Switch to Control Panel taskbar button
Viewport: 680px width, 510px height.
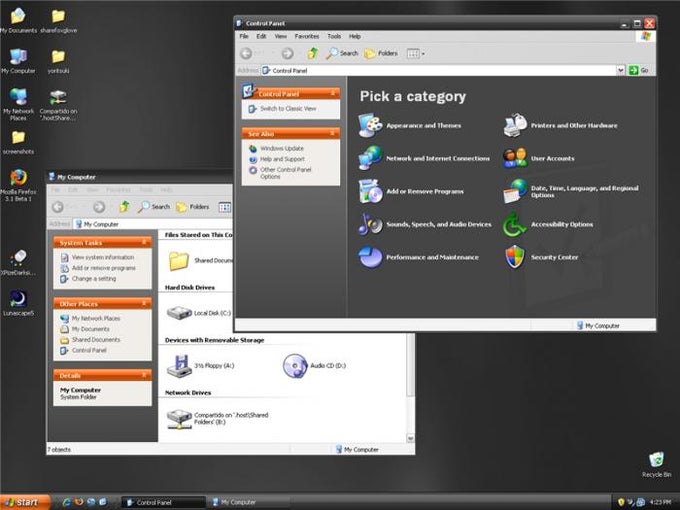[163, 502]
